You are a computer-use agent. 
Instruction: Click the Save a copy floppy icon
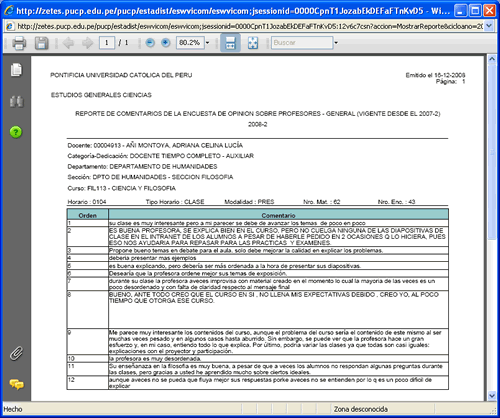click(x=41, y=43)
